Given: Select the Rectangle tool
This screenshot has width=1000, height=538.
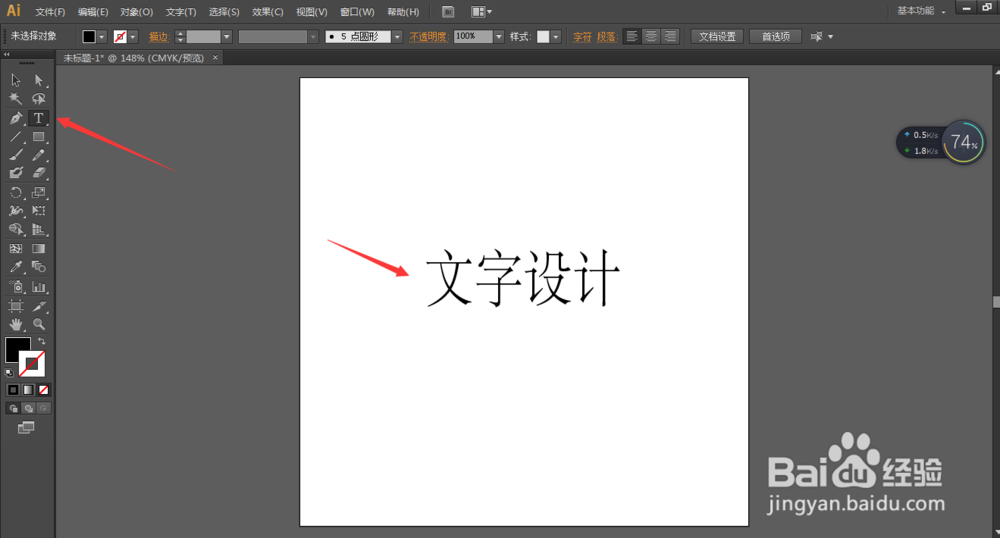Looking at the screenshot, I should coord(39,136).
